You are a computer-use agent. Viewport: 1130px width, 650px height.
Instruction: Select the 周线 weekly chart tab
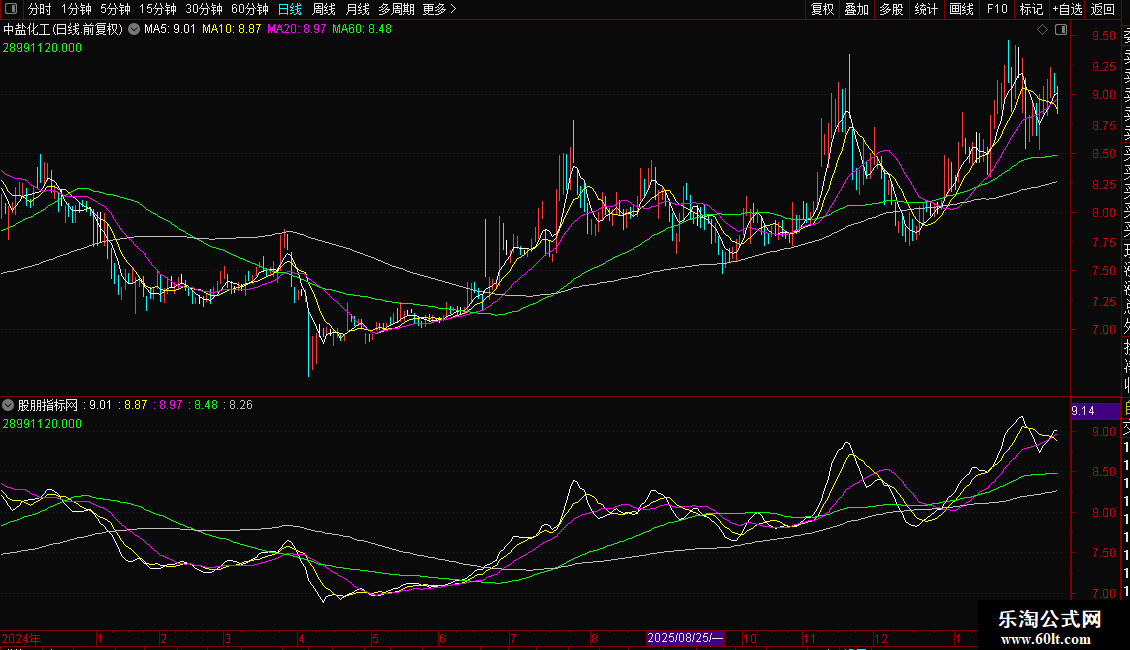tap(324, 9)
